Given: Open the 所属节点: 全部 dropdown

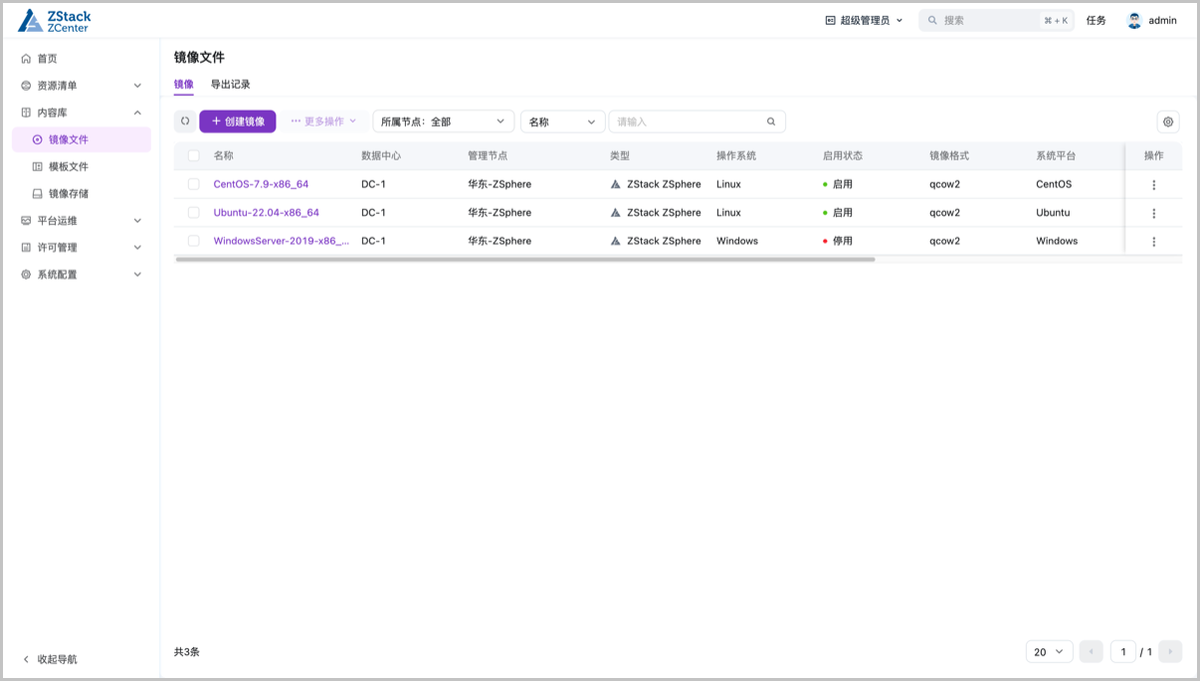Looking at the screenshot, I should click(x=443, y=122).
